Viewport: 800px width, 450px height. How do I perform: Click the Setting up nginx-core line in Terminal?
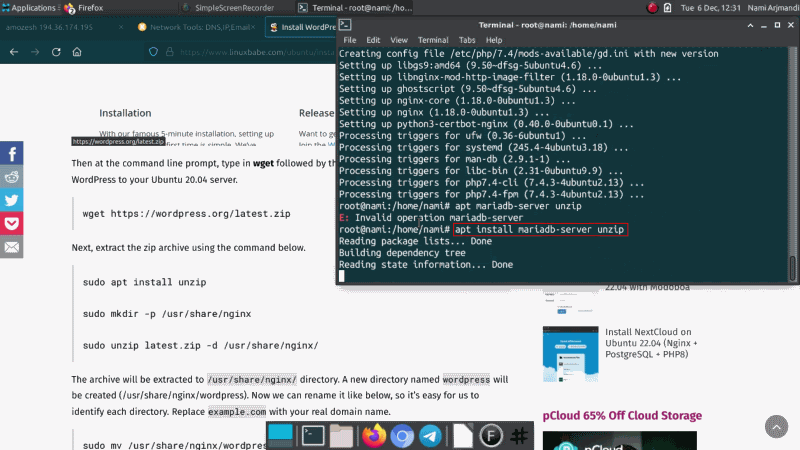point(457,101)
